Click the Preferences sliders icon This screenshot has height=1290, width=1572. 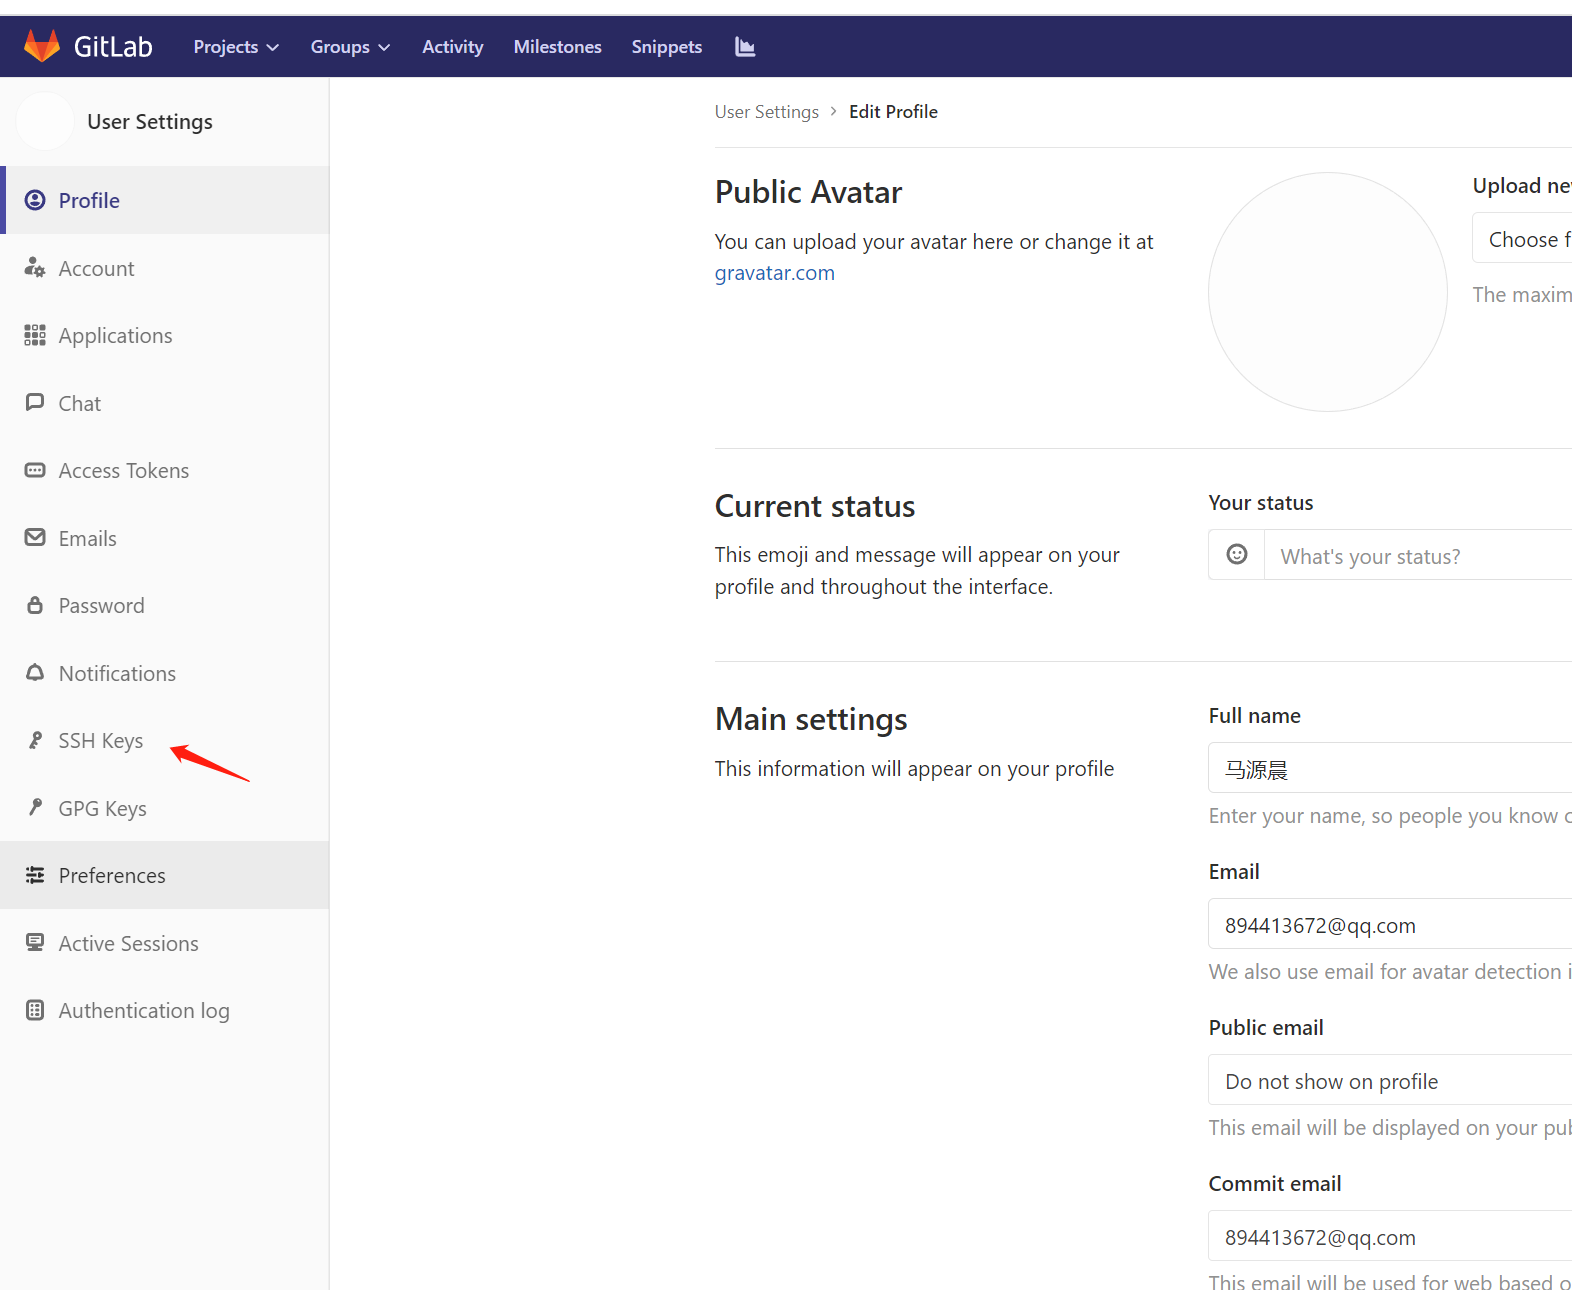coord(35,875)
